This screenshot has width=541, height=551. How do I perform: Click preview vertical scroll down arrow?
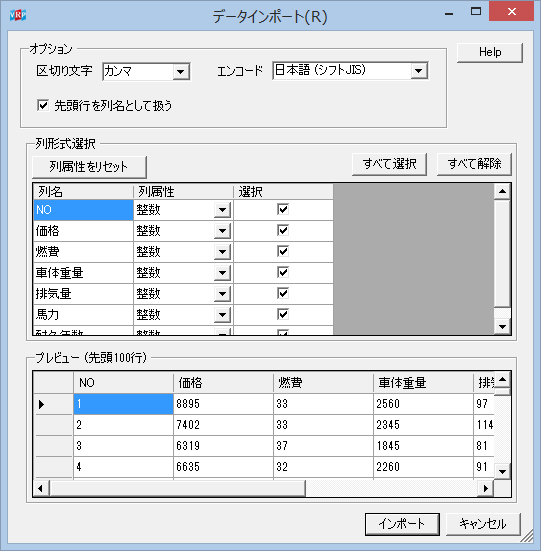502,472
